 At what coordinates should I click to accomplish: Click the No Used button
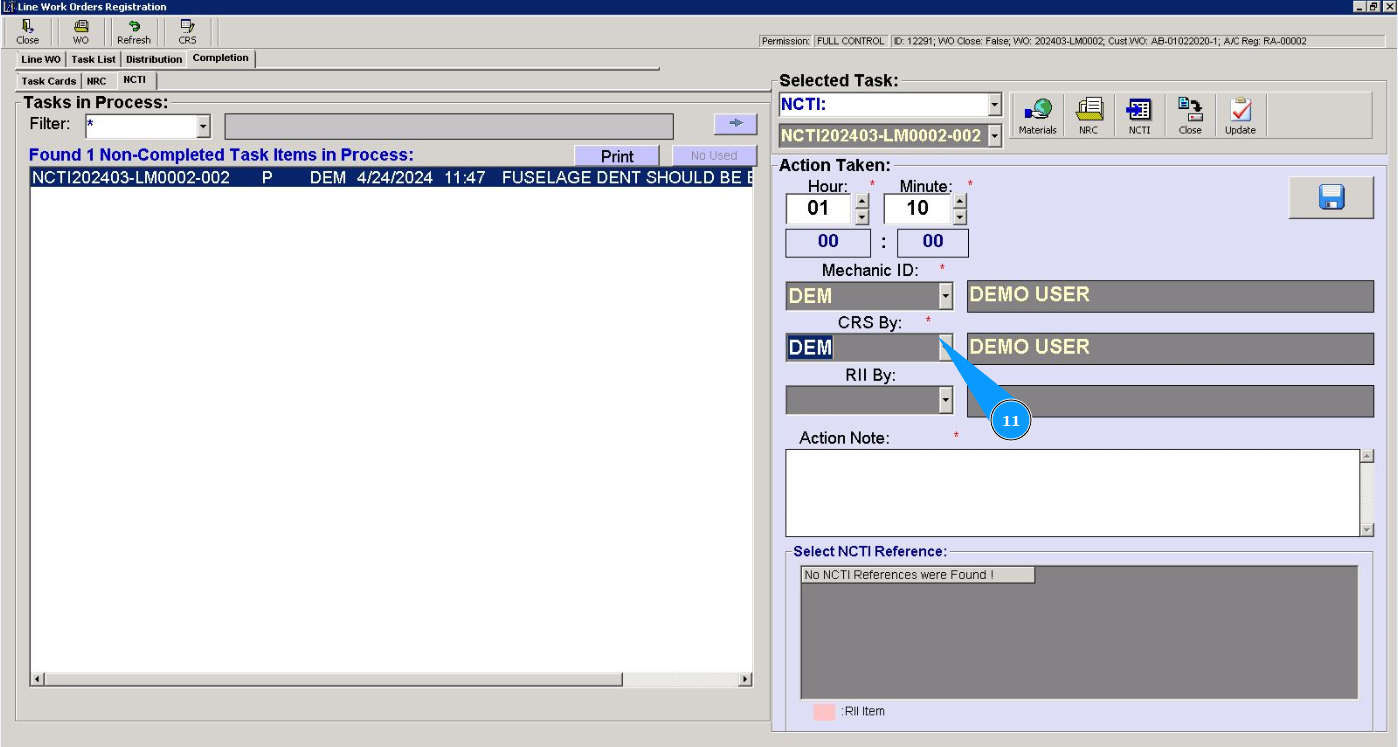714,156
